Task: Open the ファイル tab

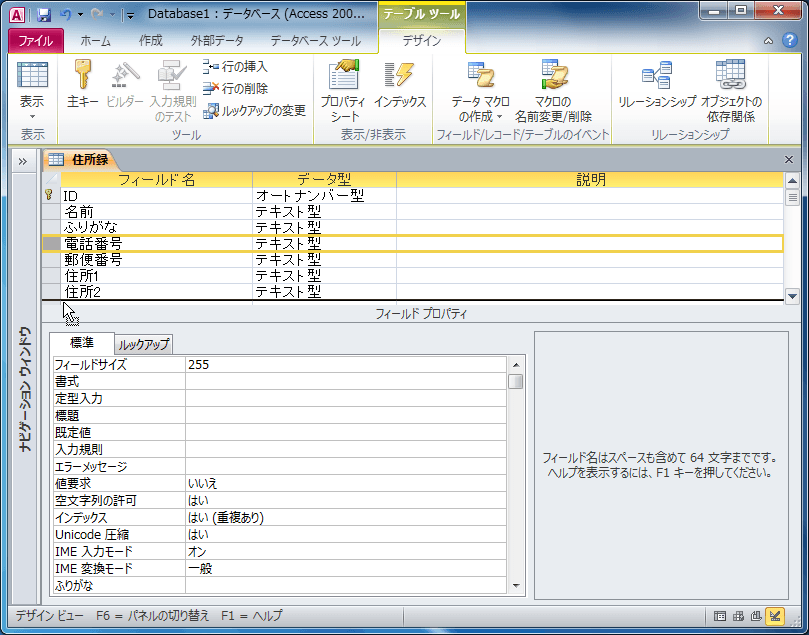Action: 36,41
